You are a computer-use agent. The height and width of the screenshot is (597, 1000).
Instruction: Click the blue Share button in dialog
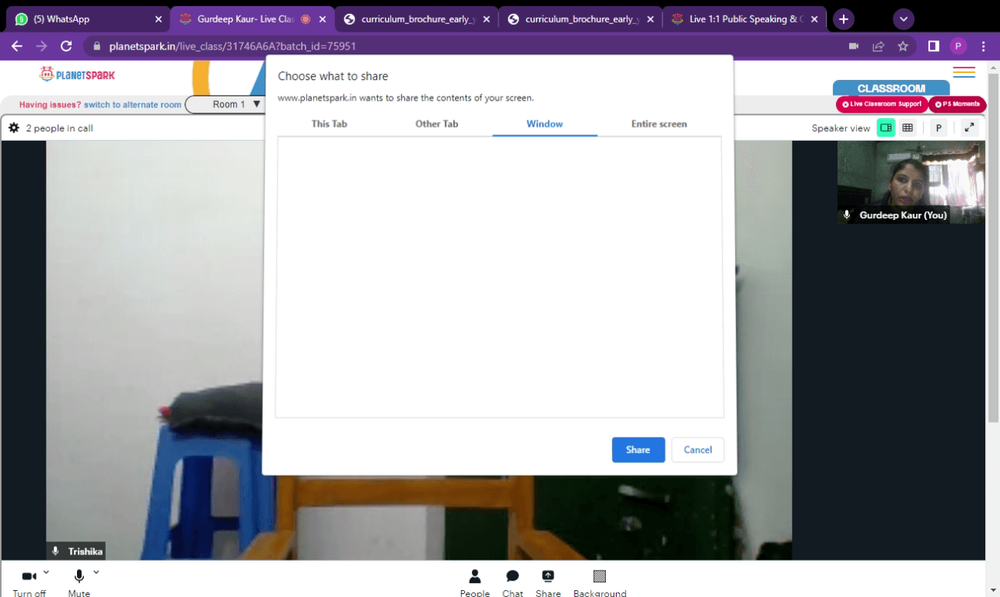[x=638, y=450]
